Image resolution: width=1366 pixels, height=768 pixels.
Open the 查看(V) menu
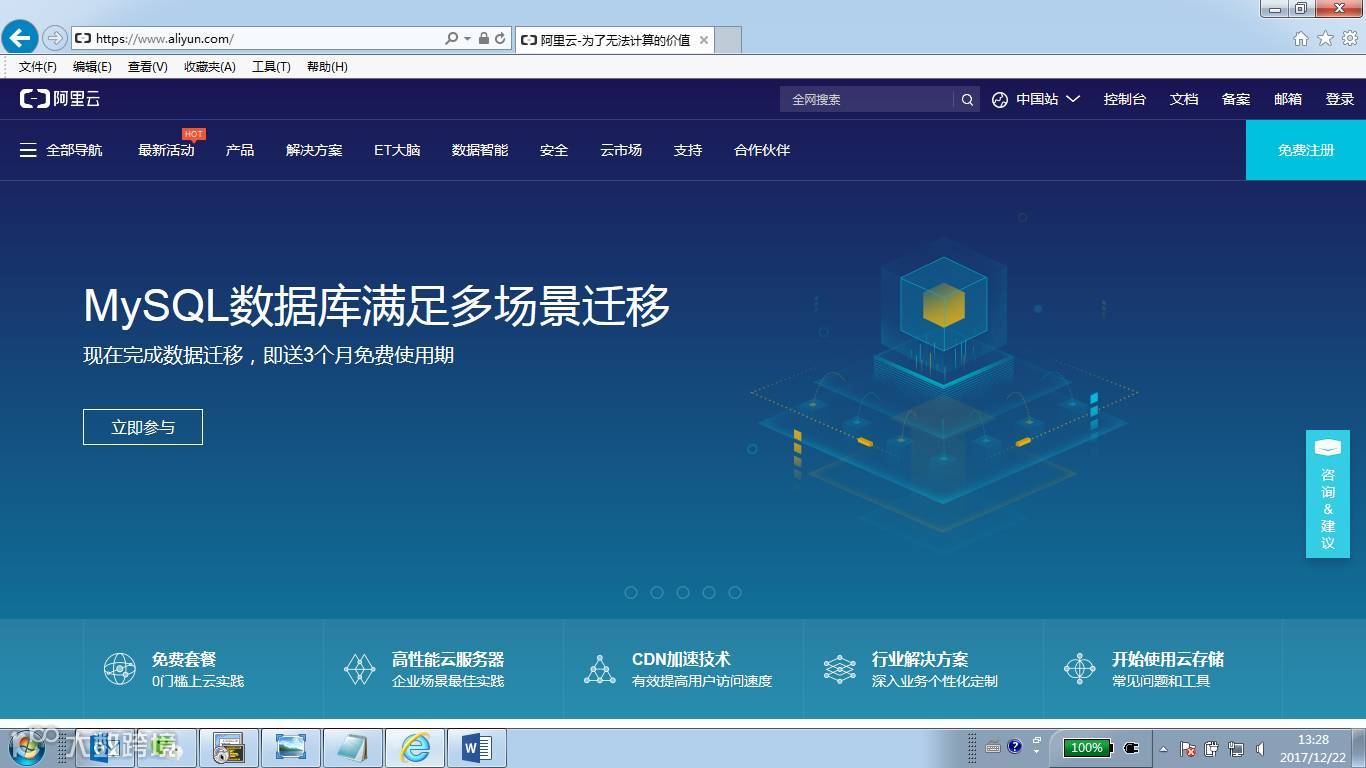[148, 67]
